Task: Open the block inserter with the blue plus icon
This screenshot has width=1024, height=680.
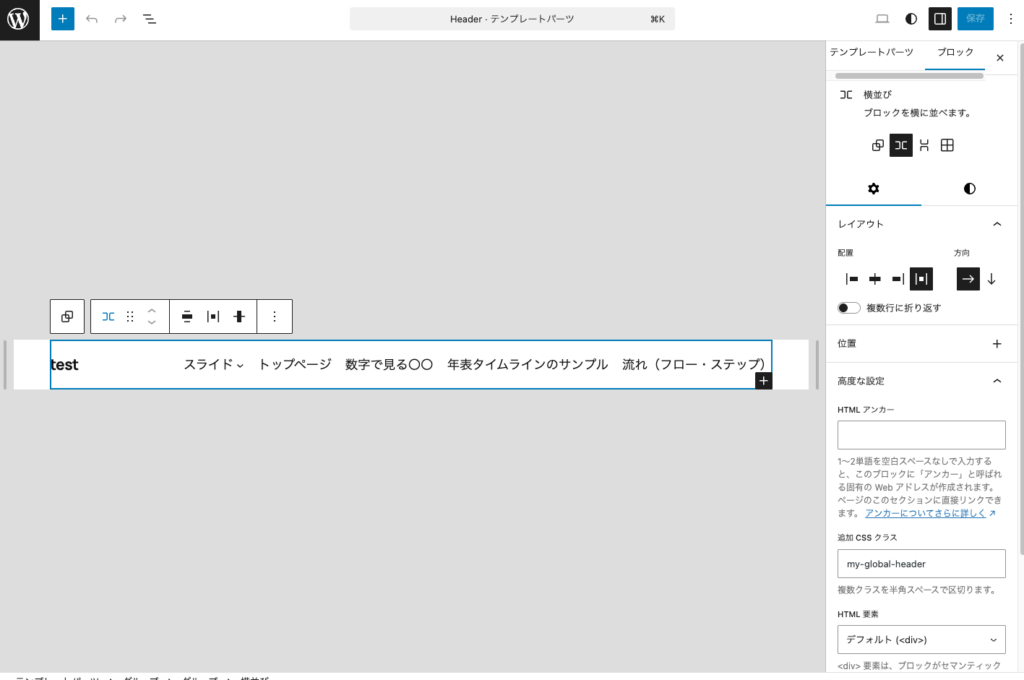Action: tap(62, 18)
